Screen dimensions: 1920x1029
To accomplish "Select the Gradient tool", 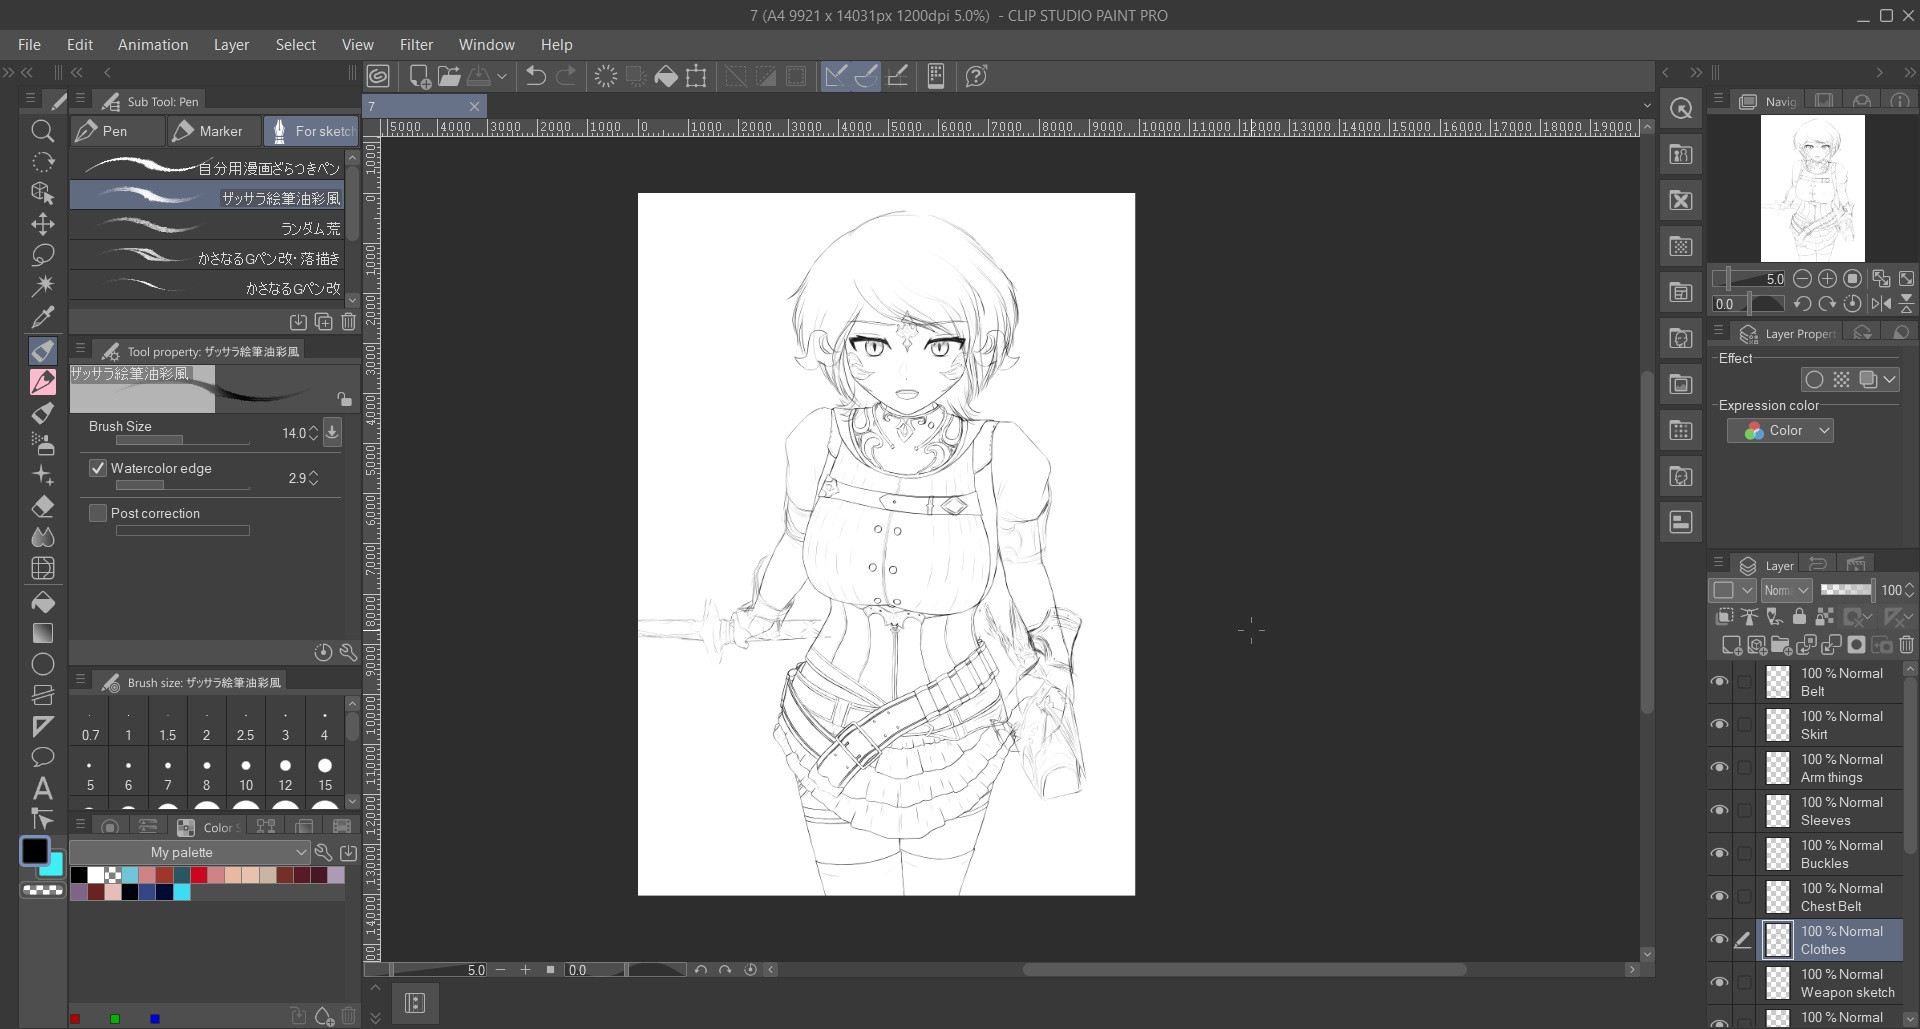I will point(42,633).
